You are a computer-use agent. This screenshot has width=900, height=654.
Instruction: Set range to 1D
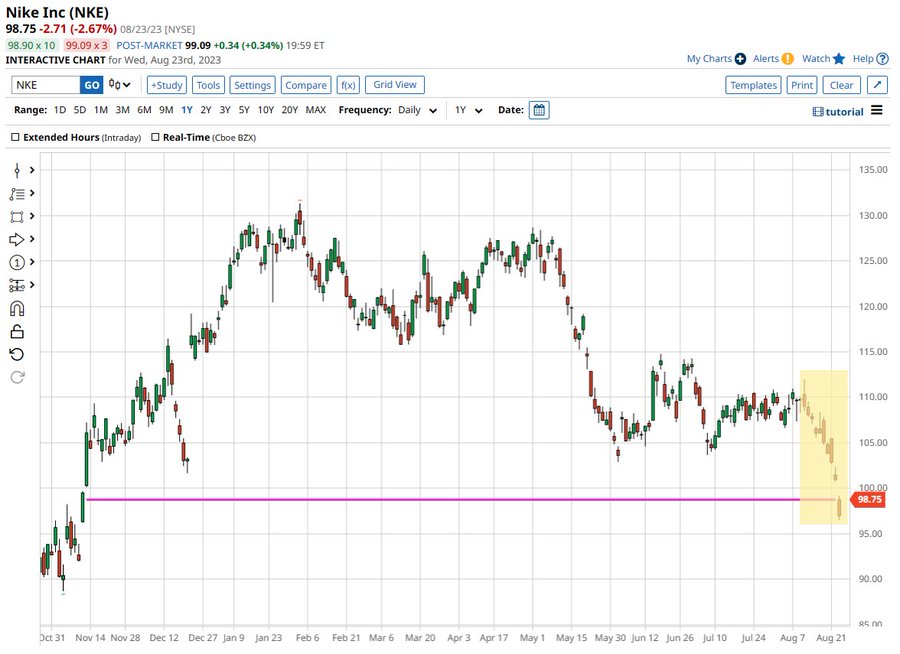pyautogui.click(x=60, y=110)
